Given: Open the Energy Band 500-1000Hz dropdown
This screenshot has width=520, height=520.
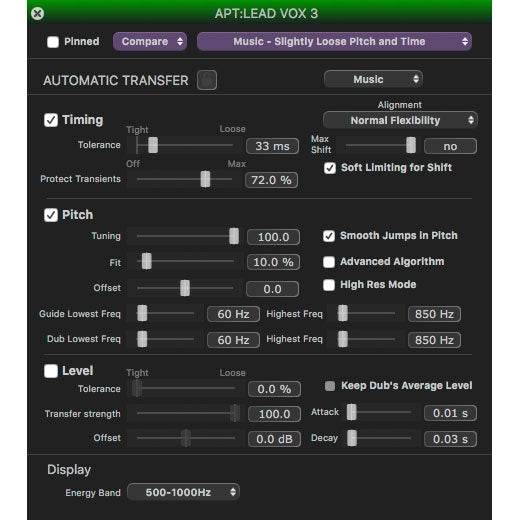Looking at the screenshot, I should pos(183,492).
